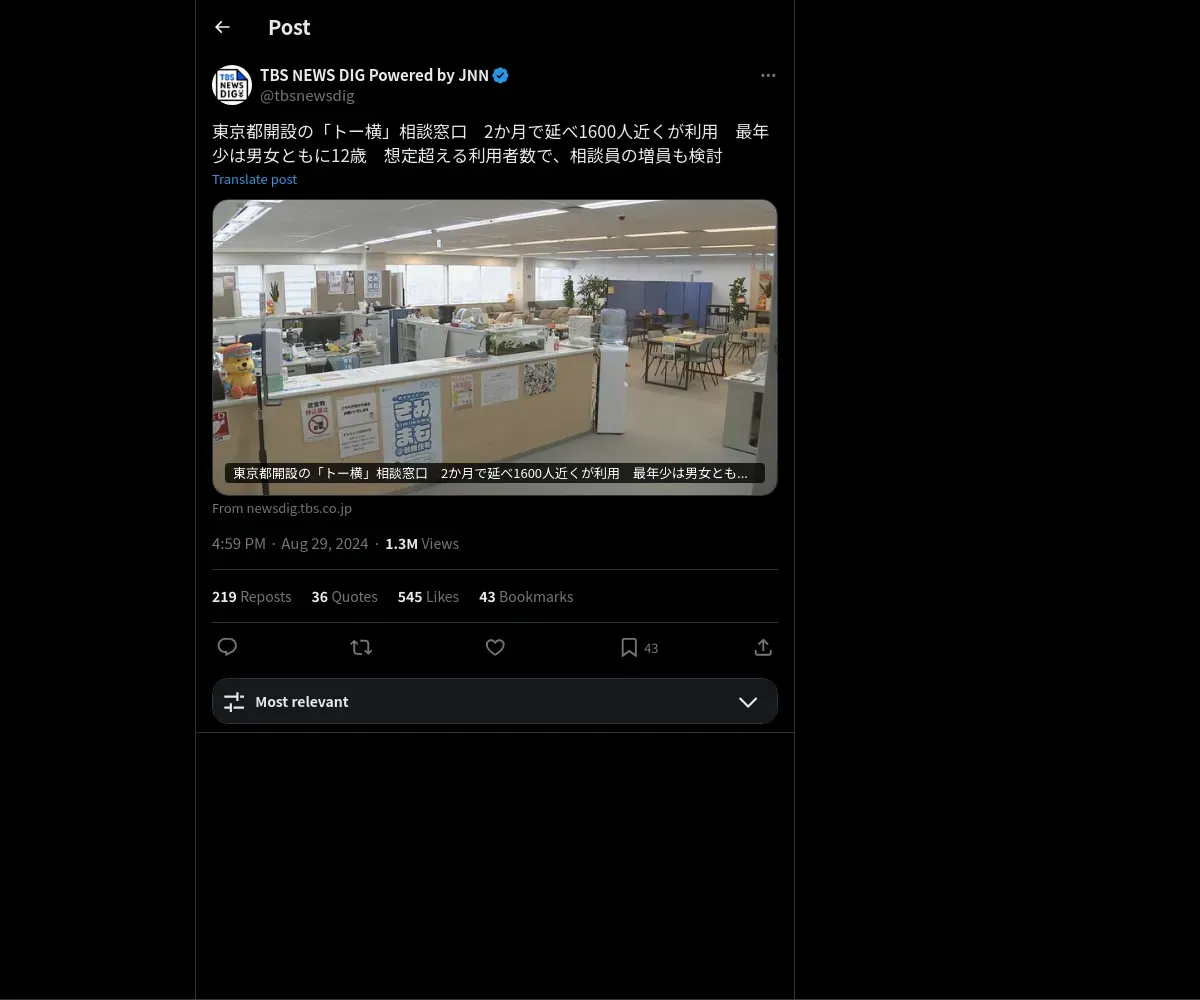View the 36 Quotes list
Screen dimensions: 1200x1000
coord(344,596)
